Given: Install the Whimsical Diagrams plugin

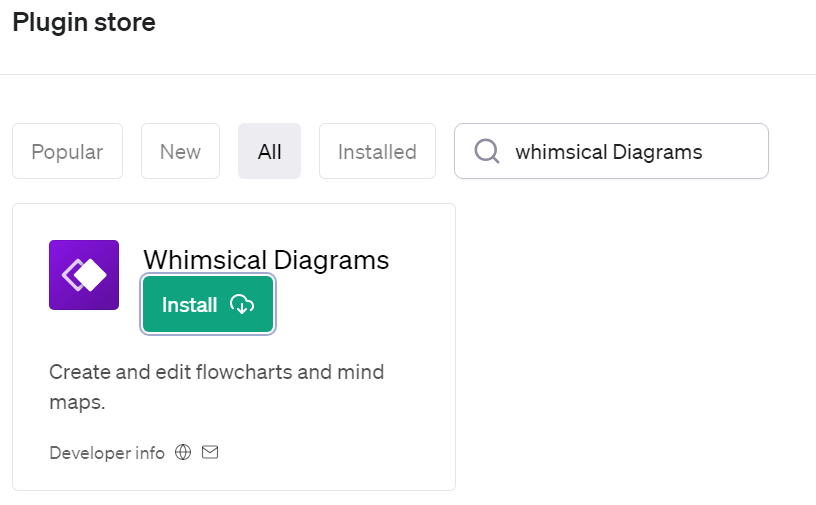Looking at the screenshot, I should coord(208,305).
